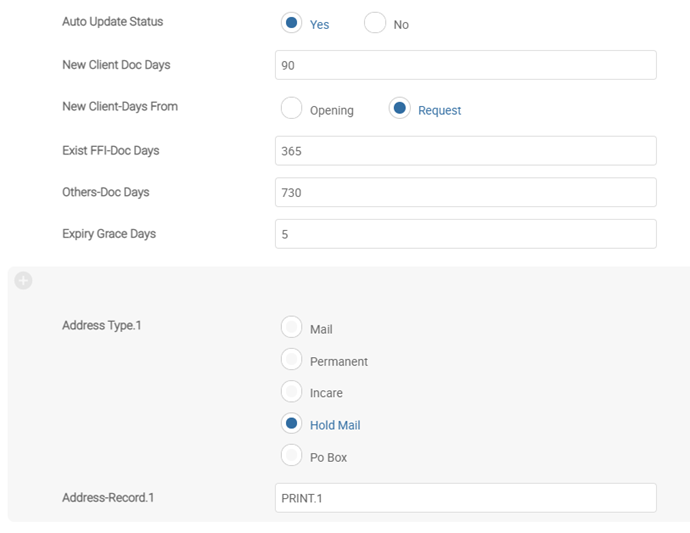Choose Po Box address type

(x=292, y=456)
